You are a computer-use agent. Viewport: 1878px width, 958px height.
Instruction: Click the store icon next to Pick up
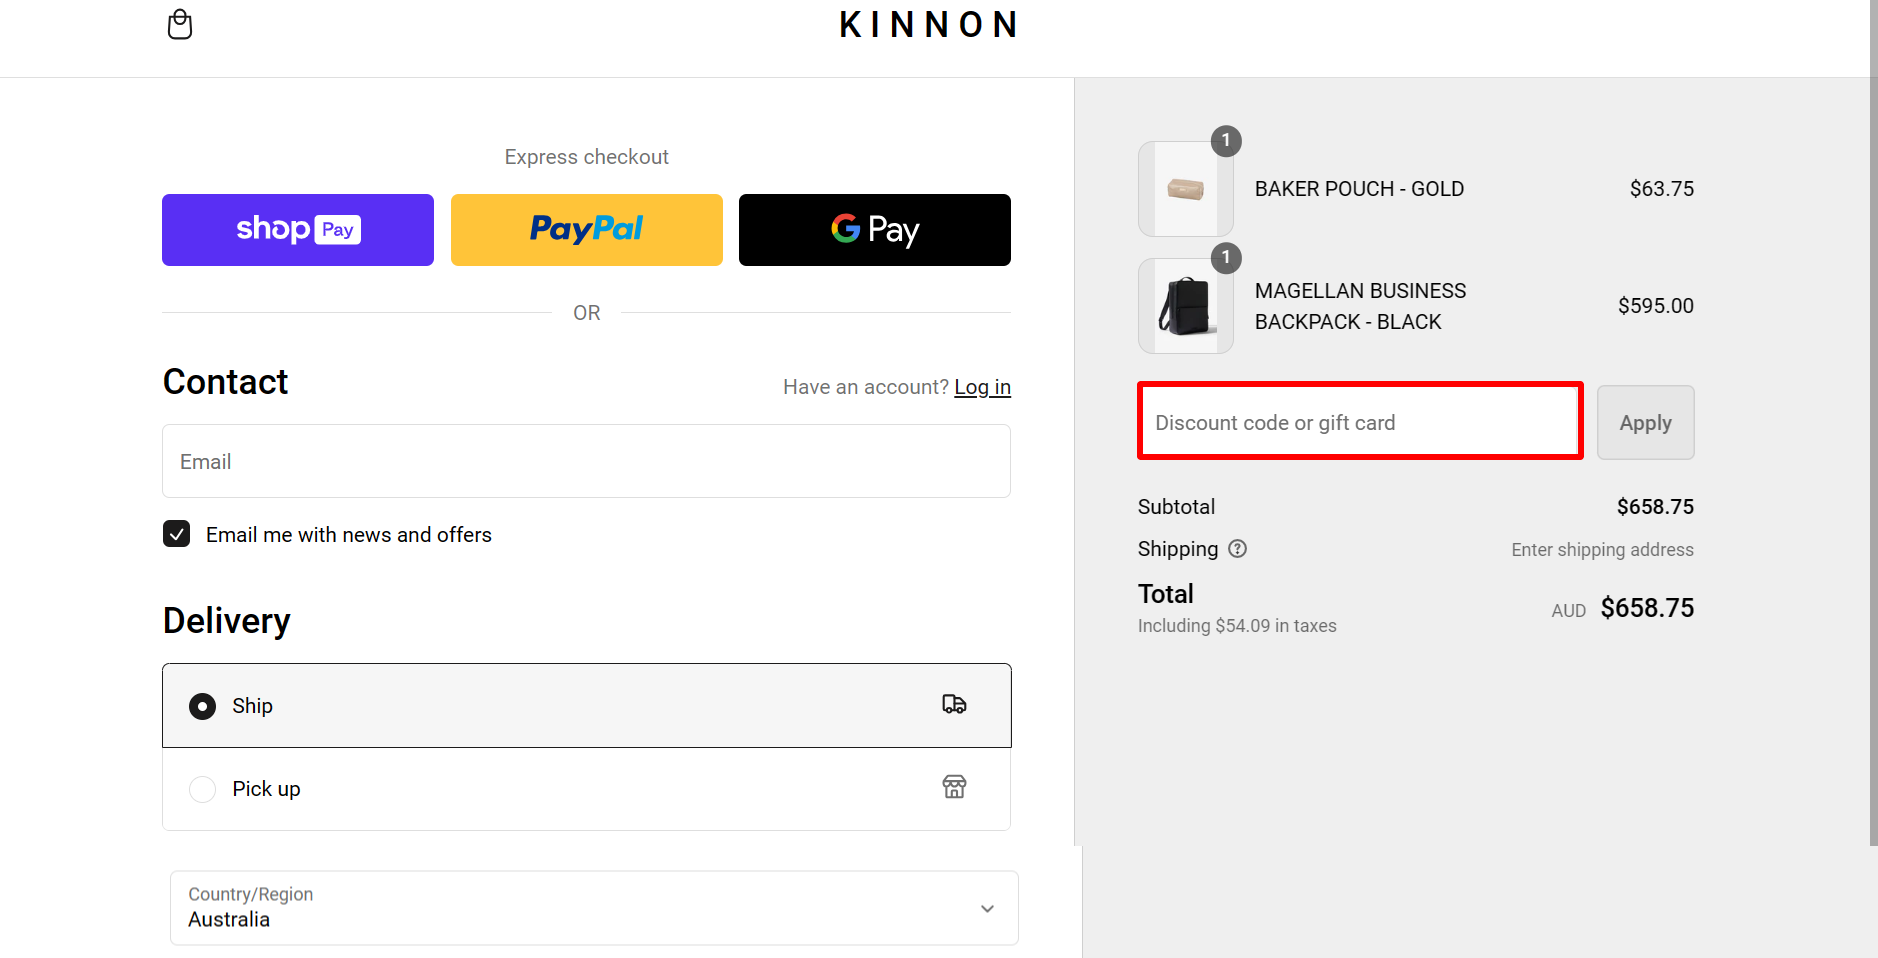tap(953, 788)
